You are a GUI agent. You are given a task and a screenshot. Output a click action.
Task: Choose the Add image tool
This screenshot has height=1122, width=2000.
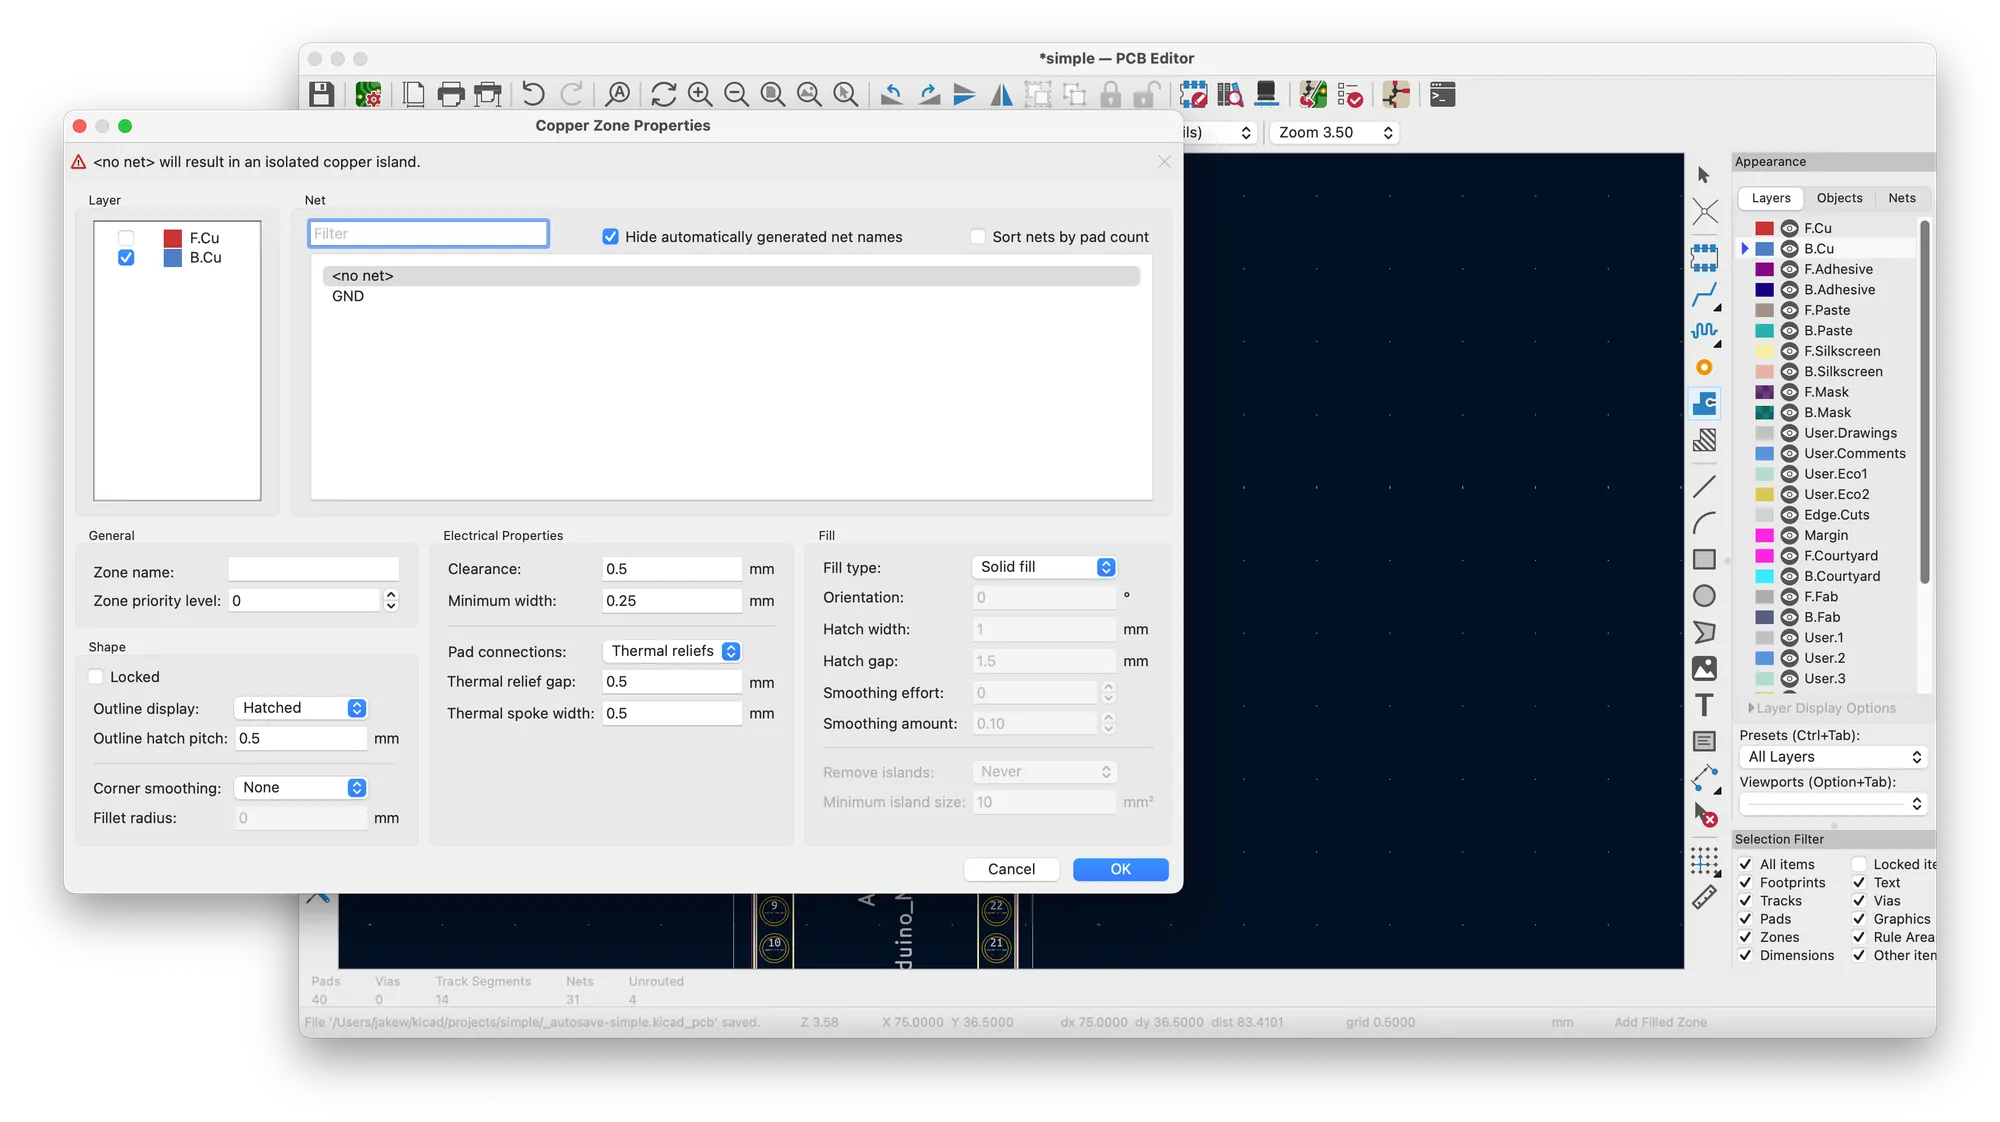[1704, 668]
